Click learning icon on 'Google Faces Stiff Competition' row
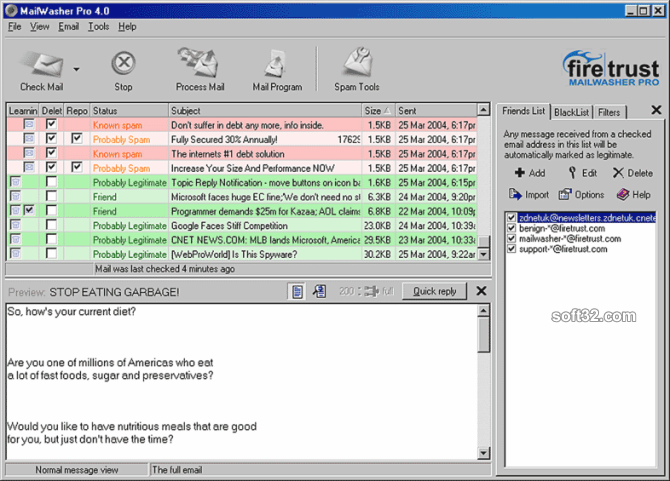Viewport: 670px width, 481px height. 15,225
